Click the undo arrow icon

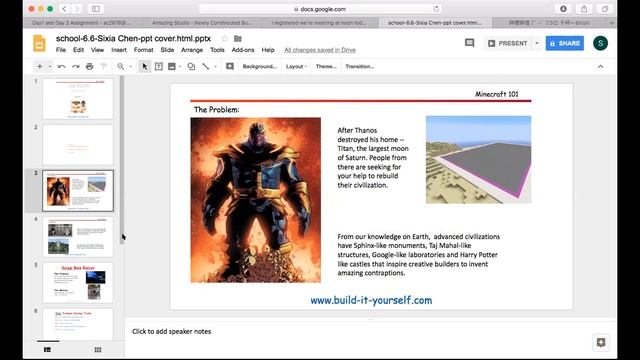(x=62, y=66)
